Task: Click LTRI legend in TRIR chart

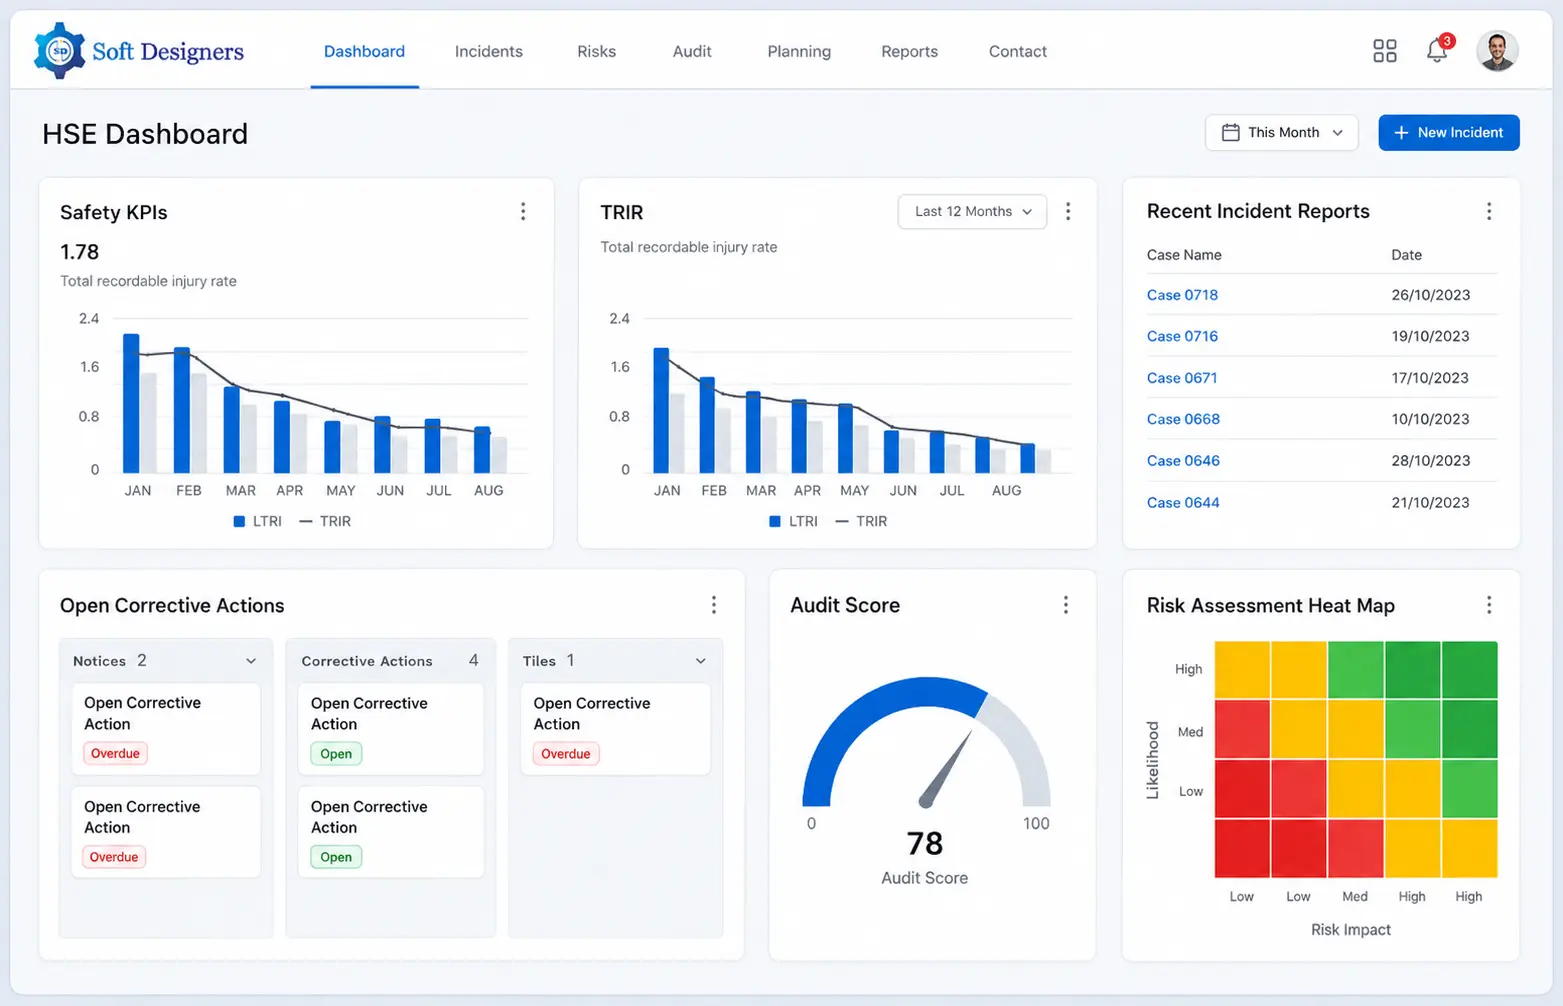Action: pos(793,521)
